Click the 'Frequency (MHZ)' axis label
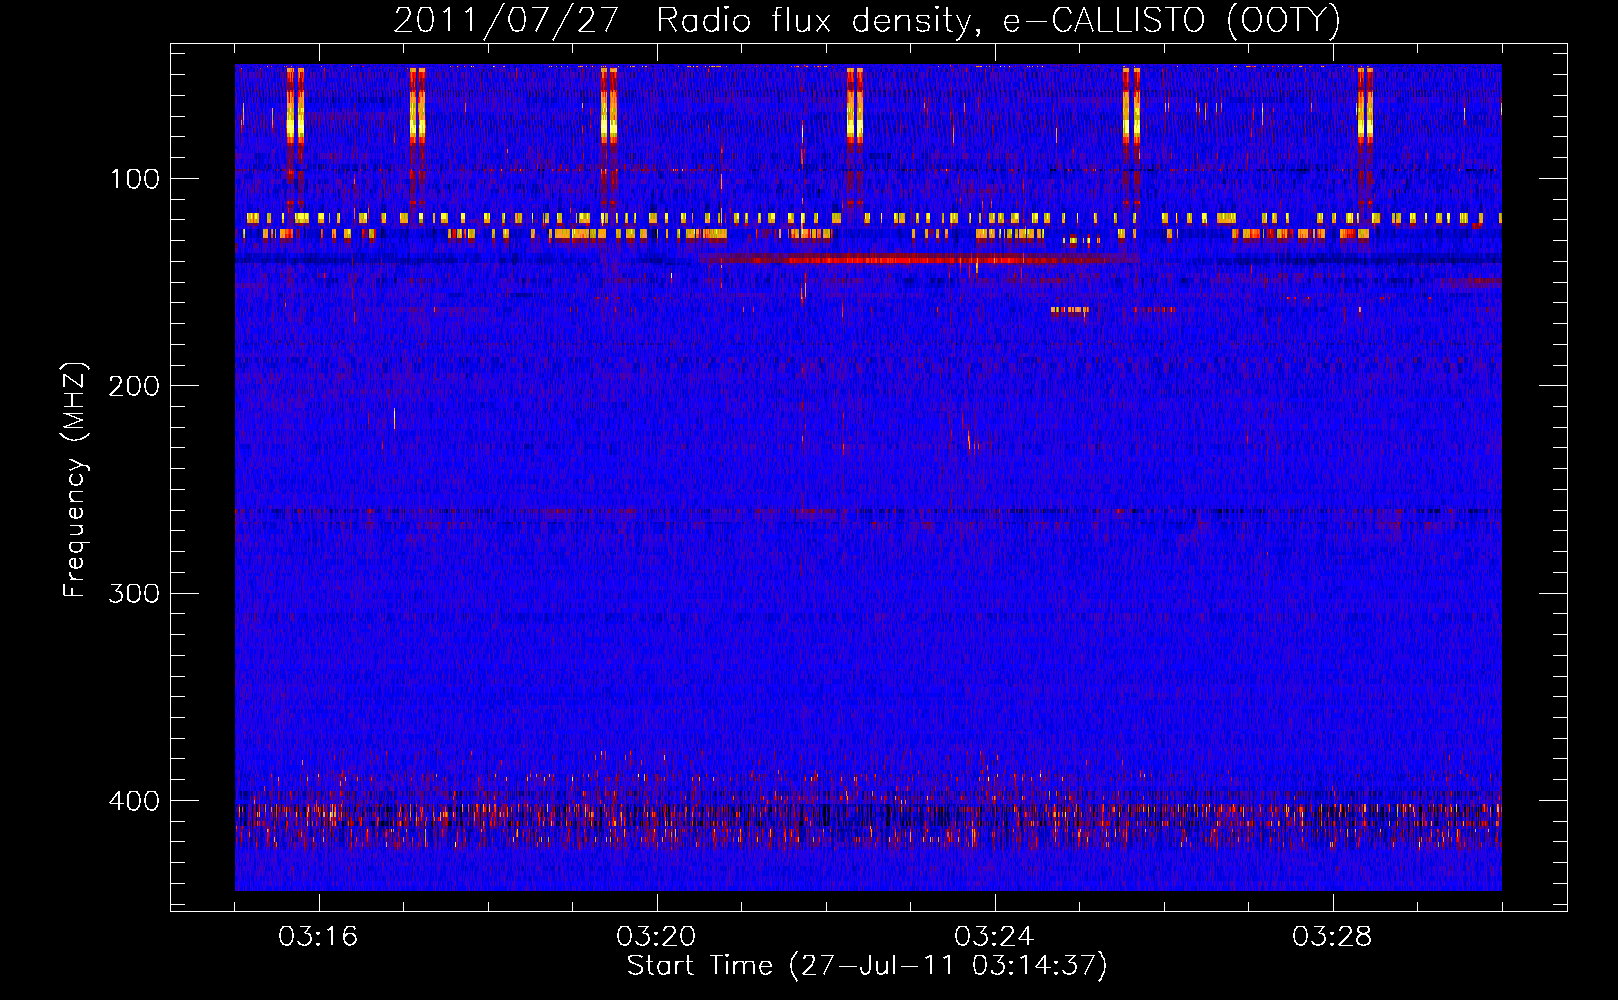 pos(75,480)
